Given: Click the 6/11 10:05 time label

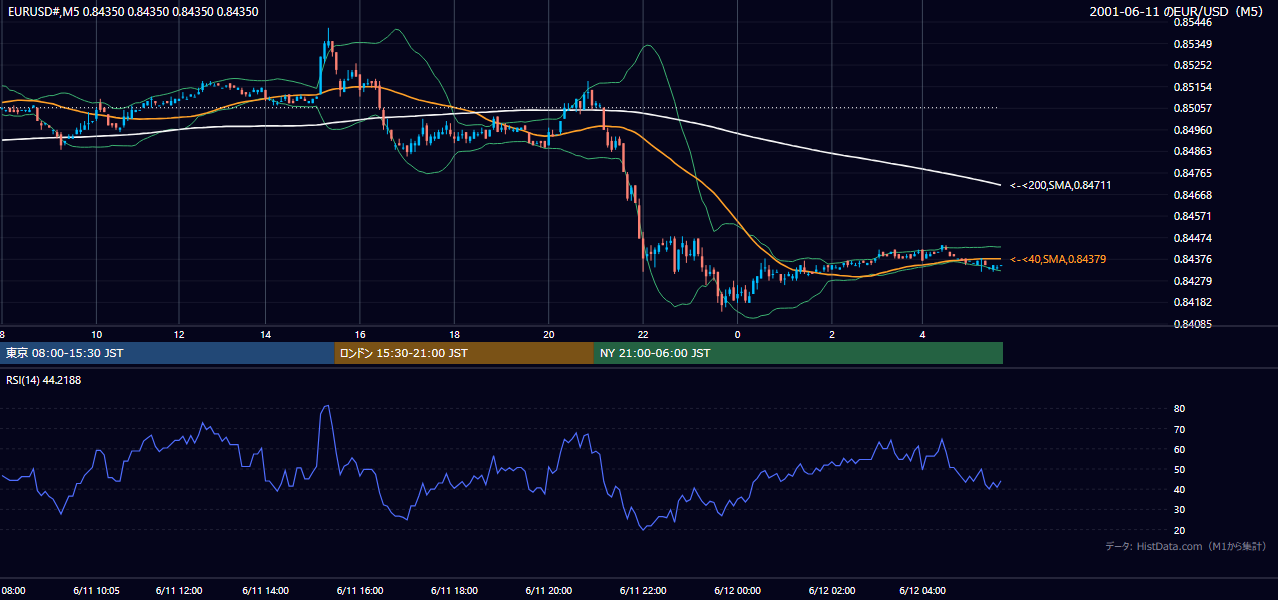Looking at the screenshot, I should click(95, 590).
